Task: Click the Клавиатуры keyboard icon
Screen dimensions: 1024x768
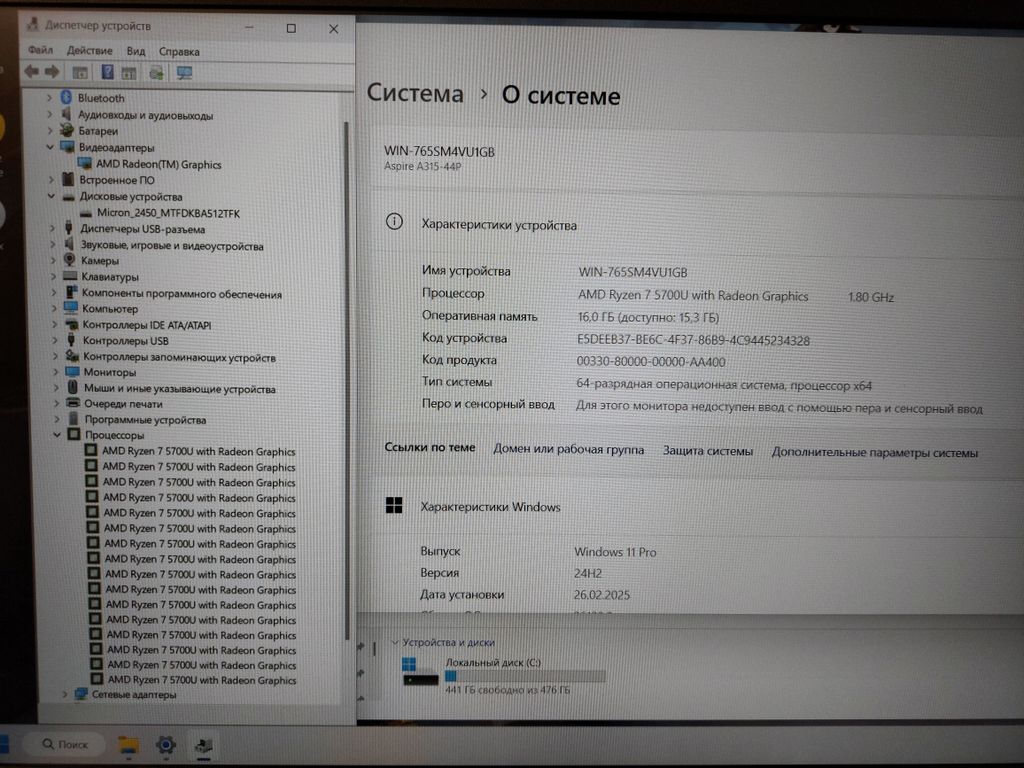Action: click(71, 276)
